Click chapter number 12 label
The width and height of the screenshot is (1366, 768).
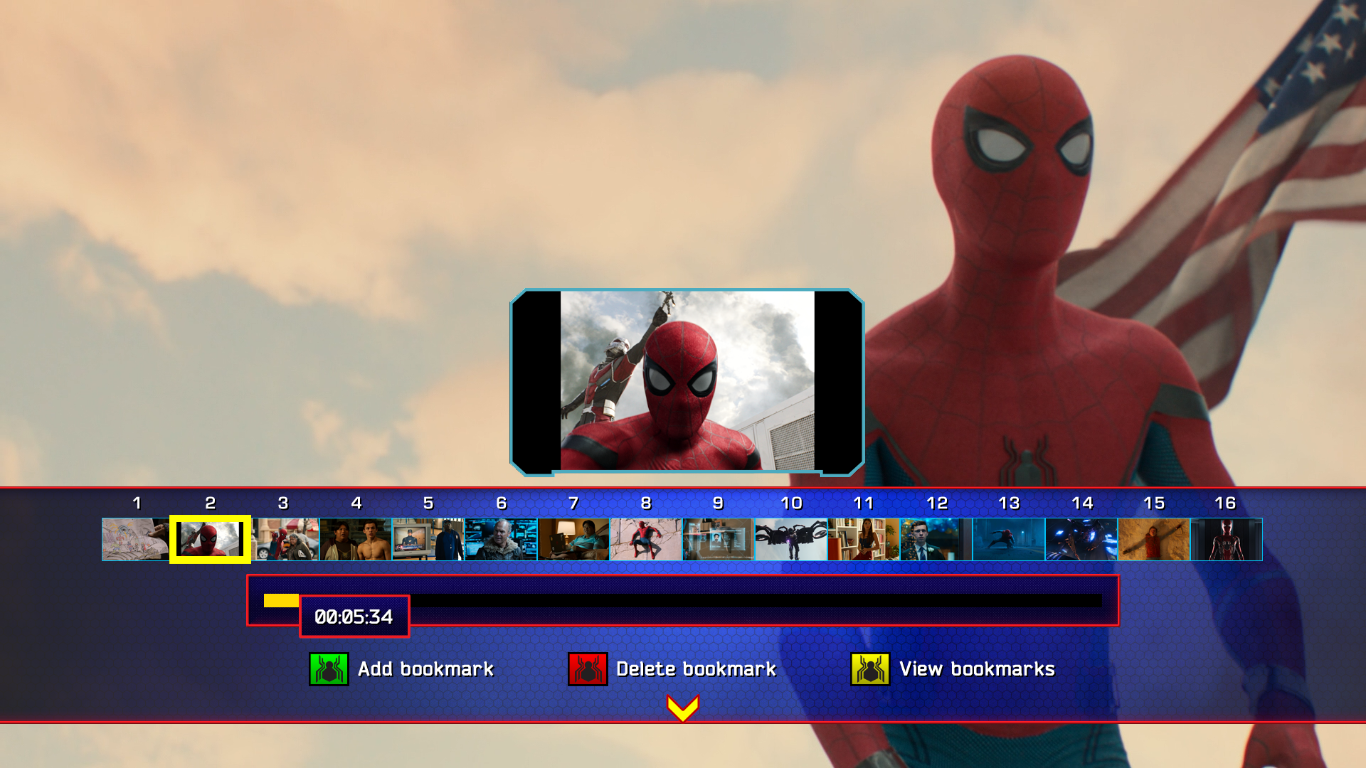coord(936,503)
